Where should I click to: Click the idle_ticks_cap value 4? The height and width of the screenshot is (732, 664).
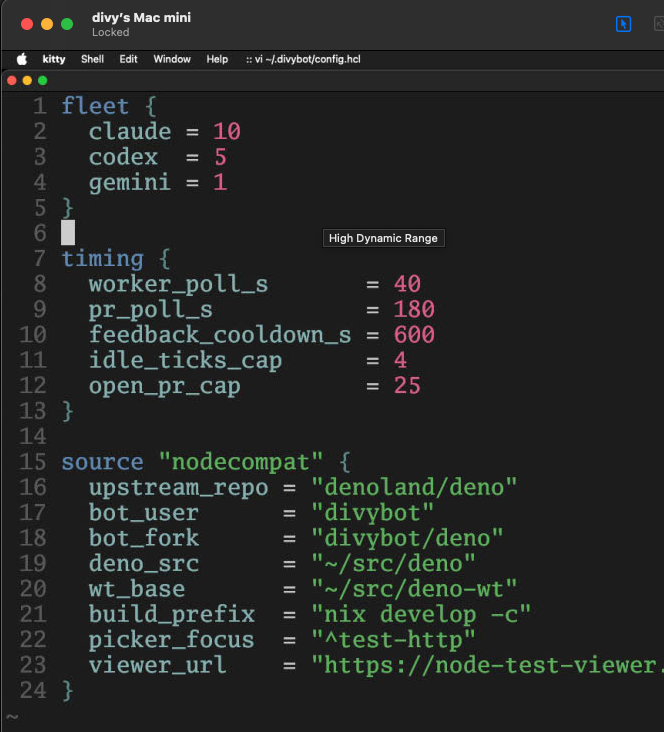click(x=400, y=360)
